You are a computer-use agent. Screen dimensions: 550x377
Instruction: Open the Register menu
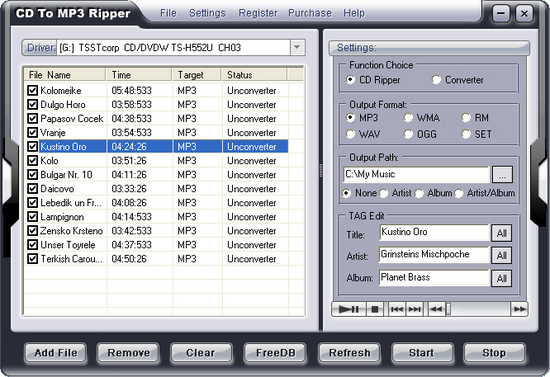(258, 13)
